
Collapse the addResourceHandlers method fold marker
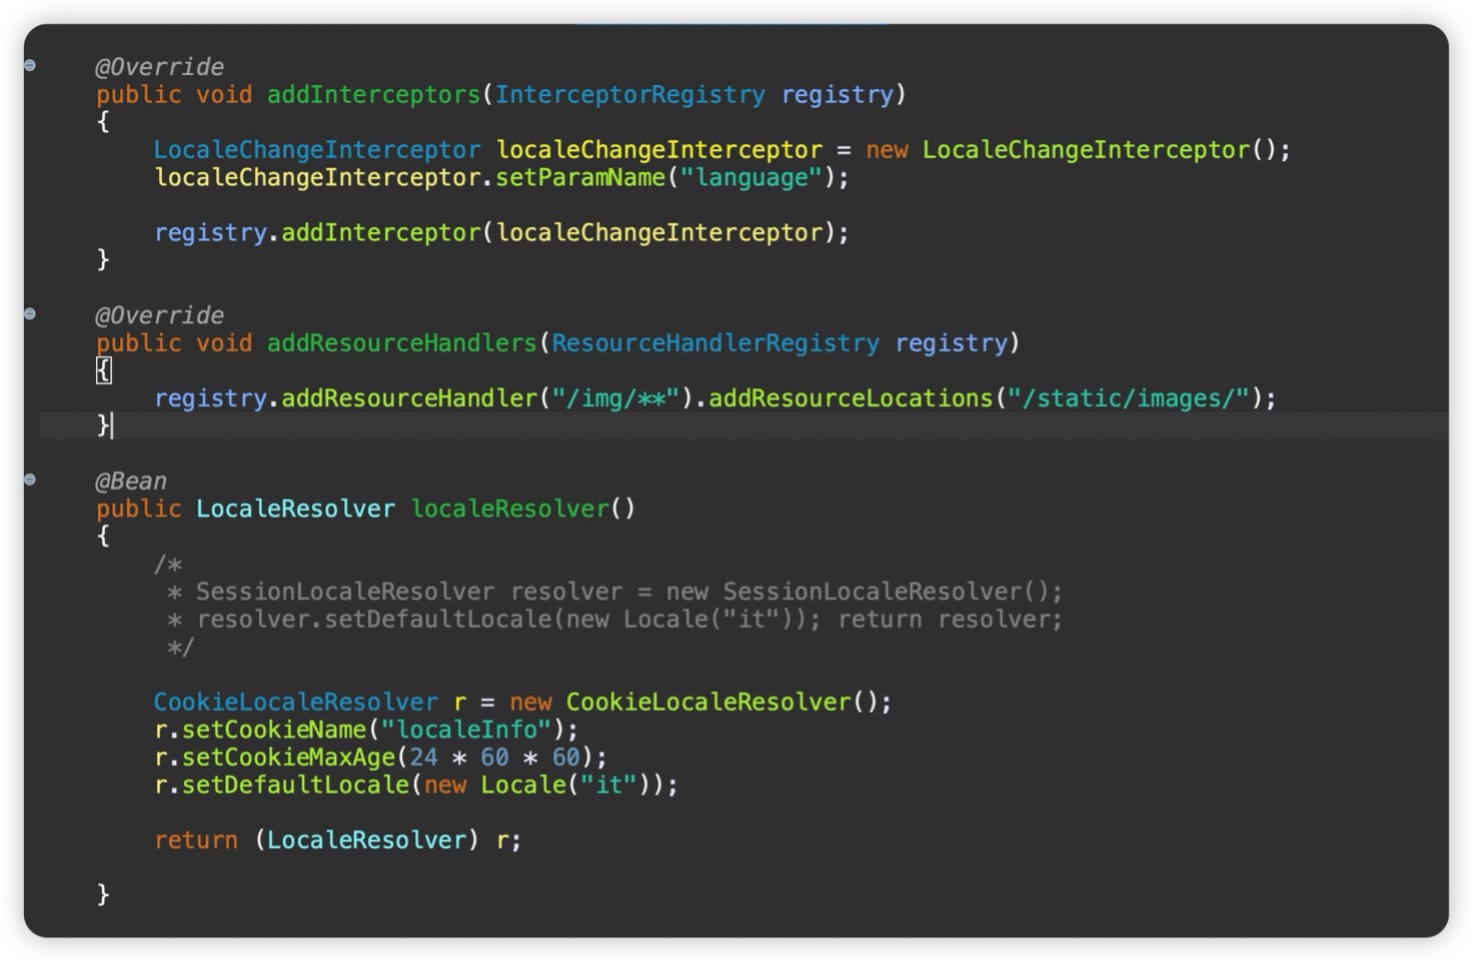pos(30,314)
